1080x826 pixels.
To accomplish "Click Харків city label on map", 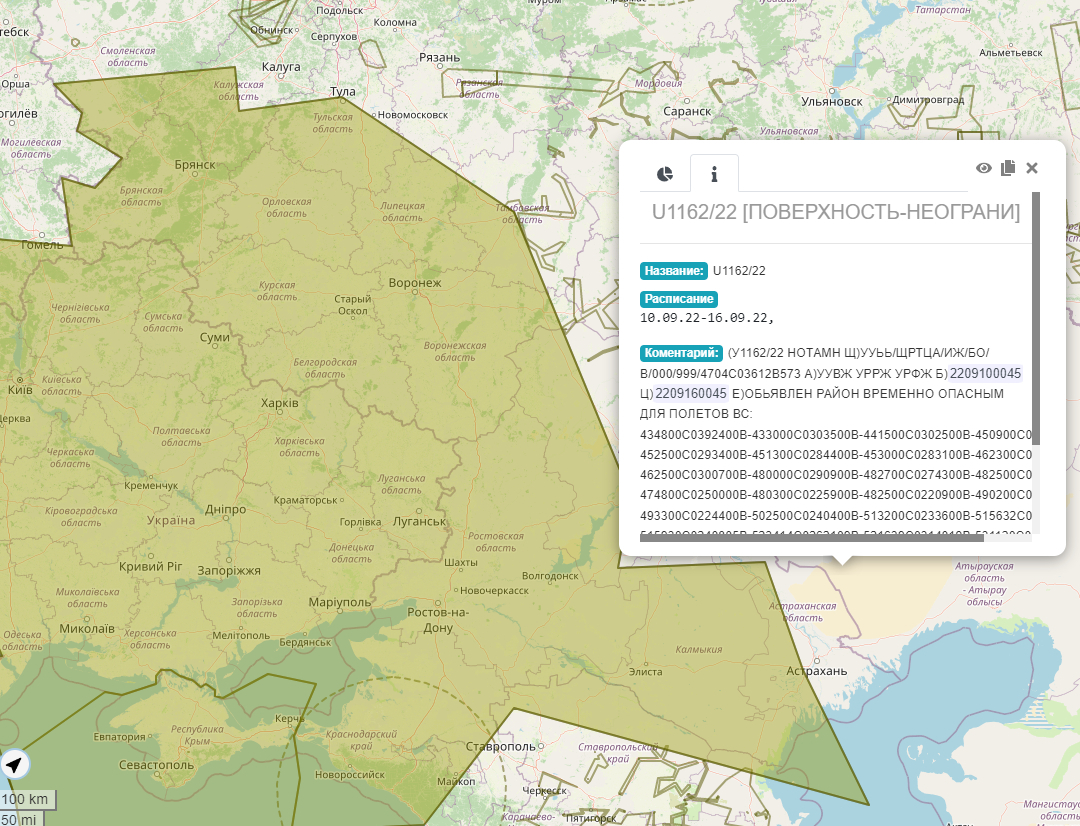I will click(280, 403).
